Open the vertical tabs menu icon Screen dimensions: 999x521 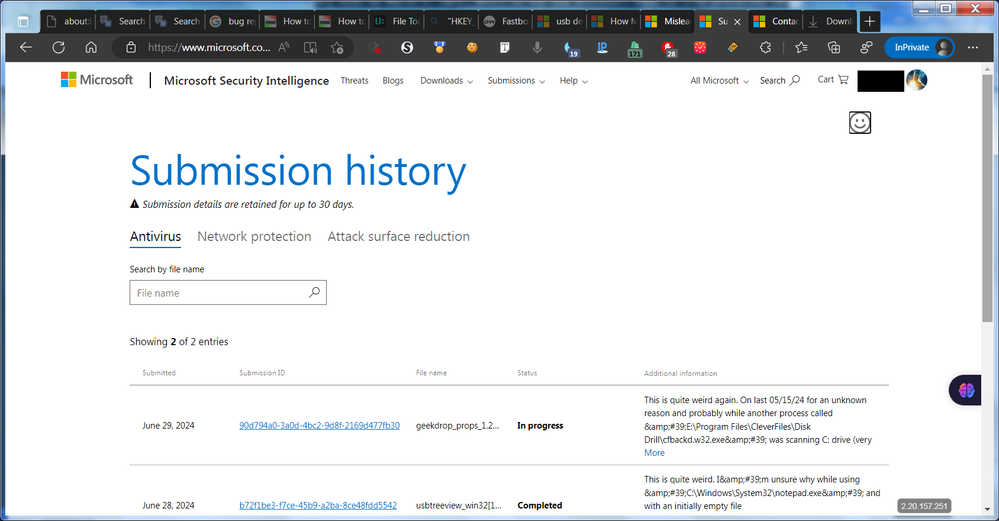coord(23,21)
